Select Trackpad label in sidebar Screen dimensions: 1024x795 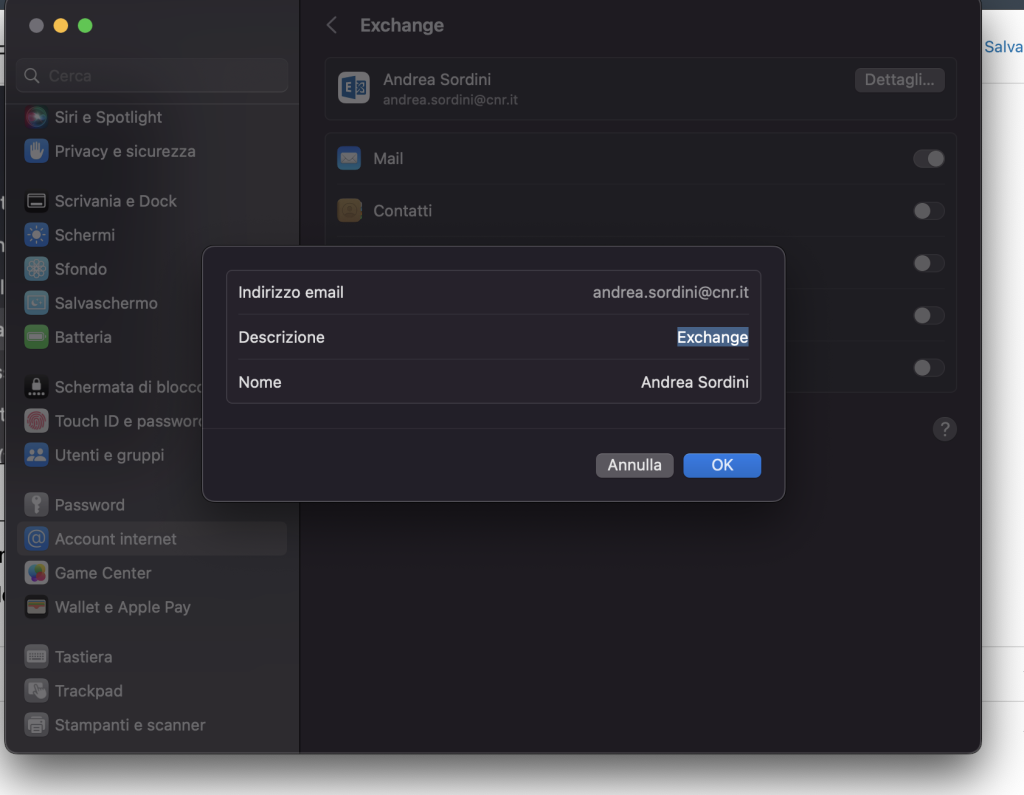pyautogui.click(x=89, y=690)
